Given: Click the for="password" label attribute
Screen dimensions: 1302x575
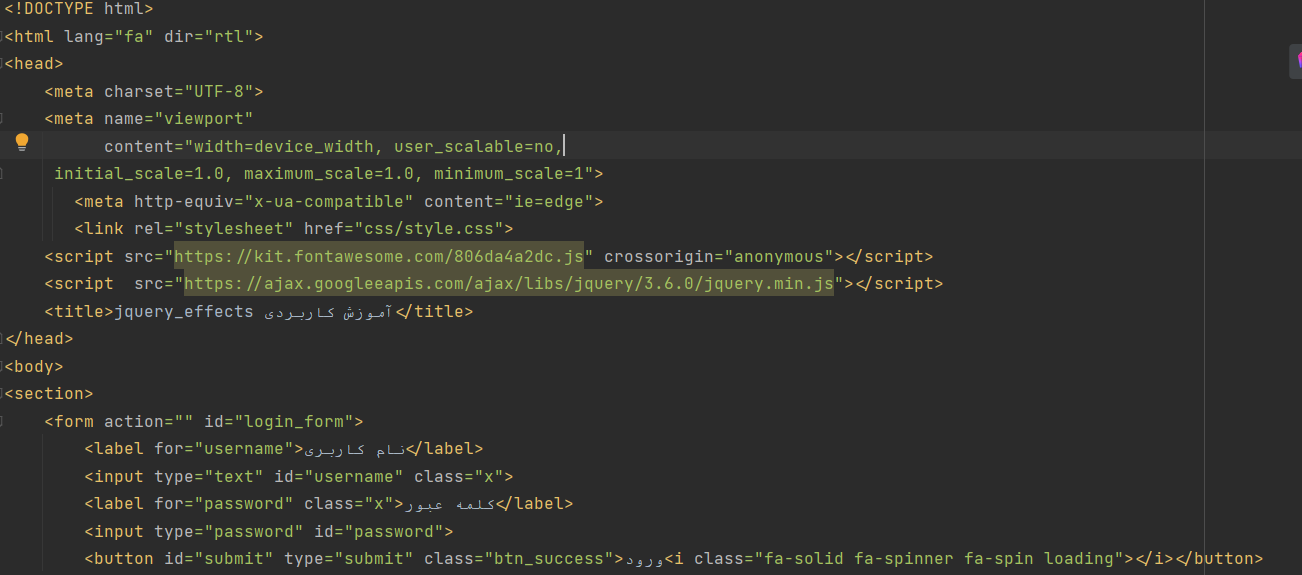Looking at the screenshot, I should (224, 504).
